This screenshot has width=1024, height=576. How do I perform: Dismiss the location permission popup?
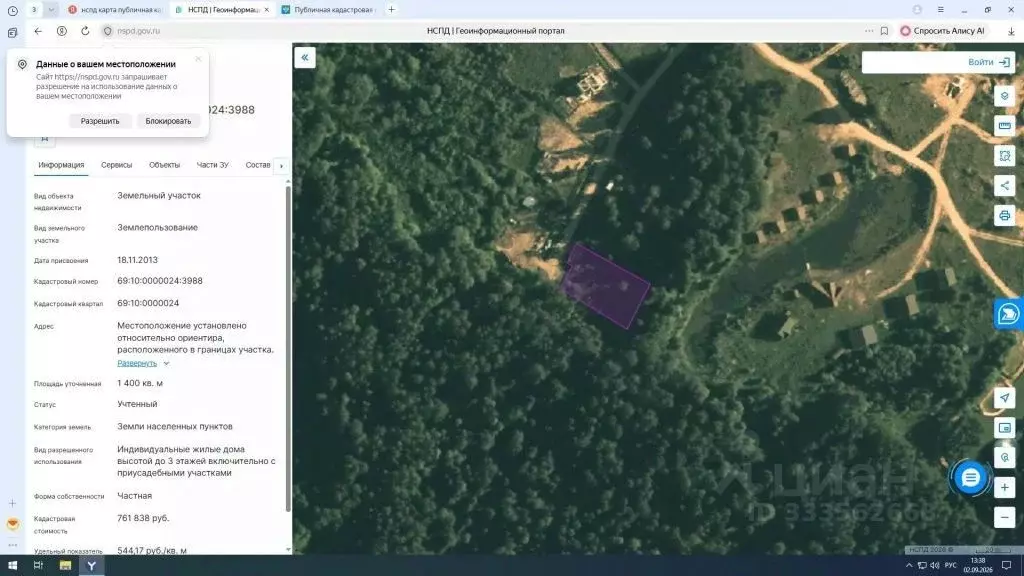point(198,59)
